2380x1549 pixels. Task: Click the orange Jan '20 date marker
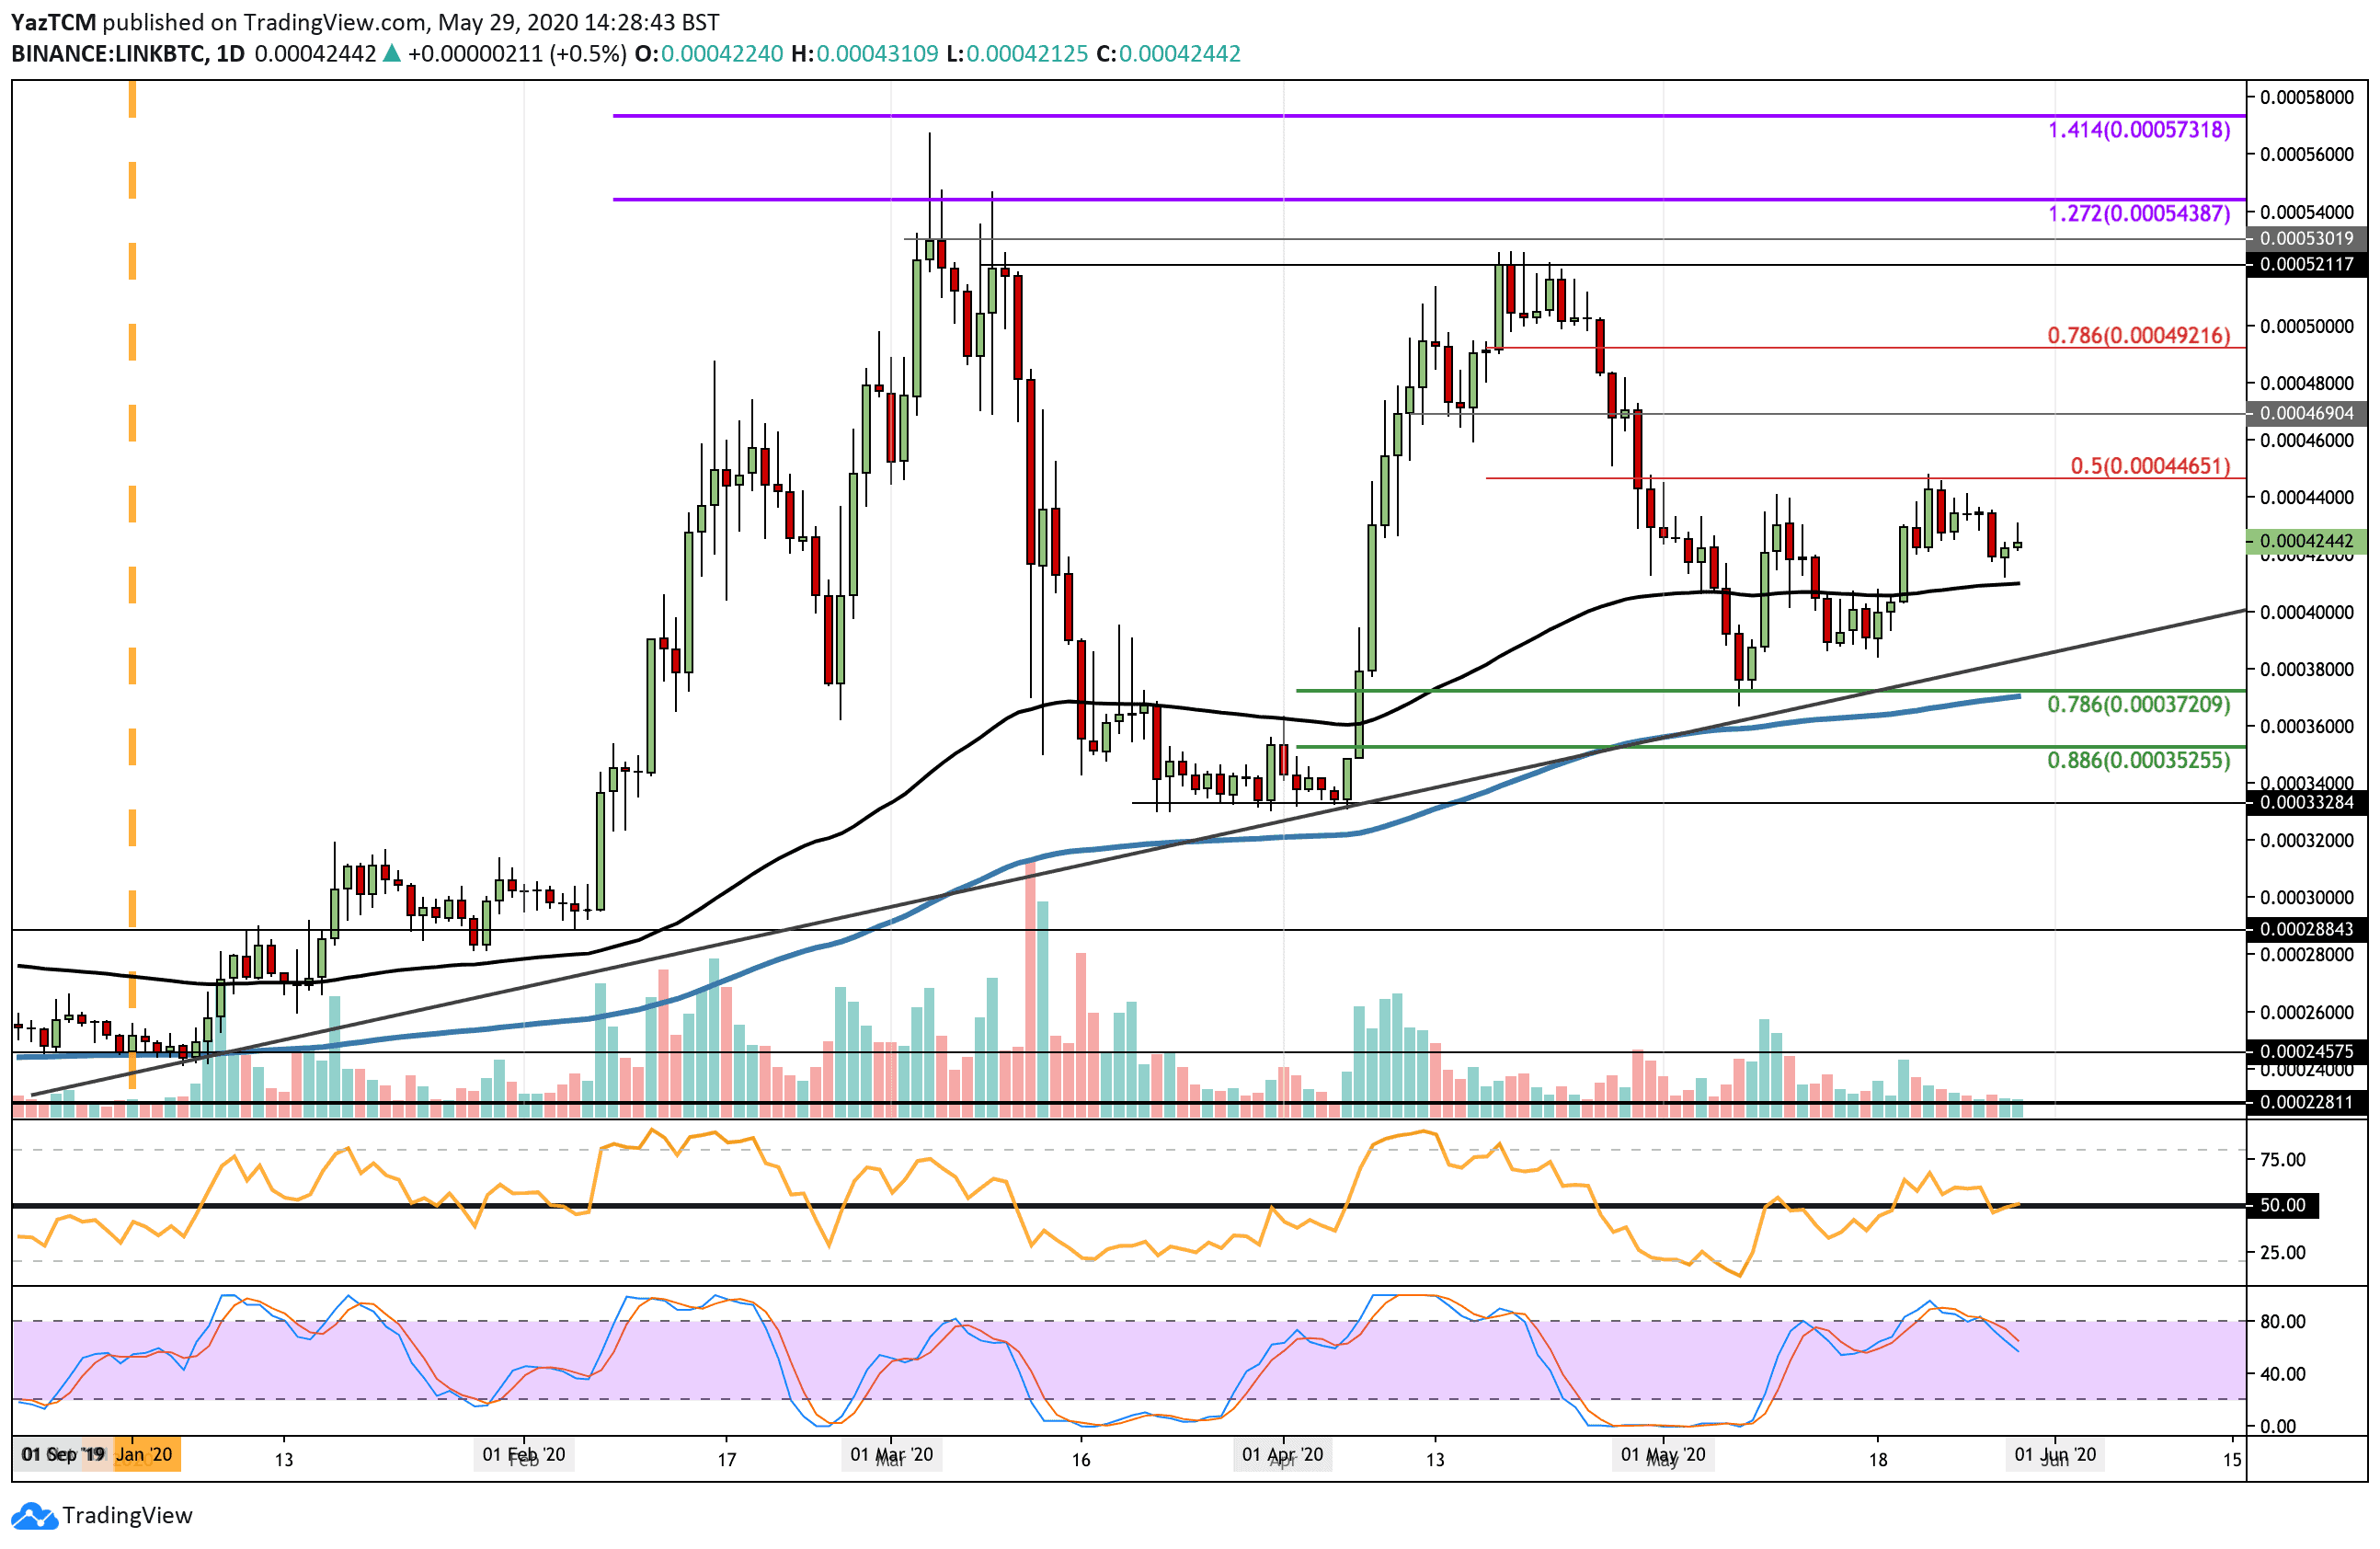click(146, 1454)
